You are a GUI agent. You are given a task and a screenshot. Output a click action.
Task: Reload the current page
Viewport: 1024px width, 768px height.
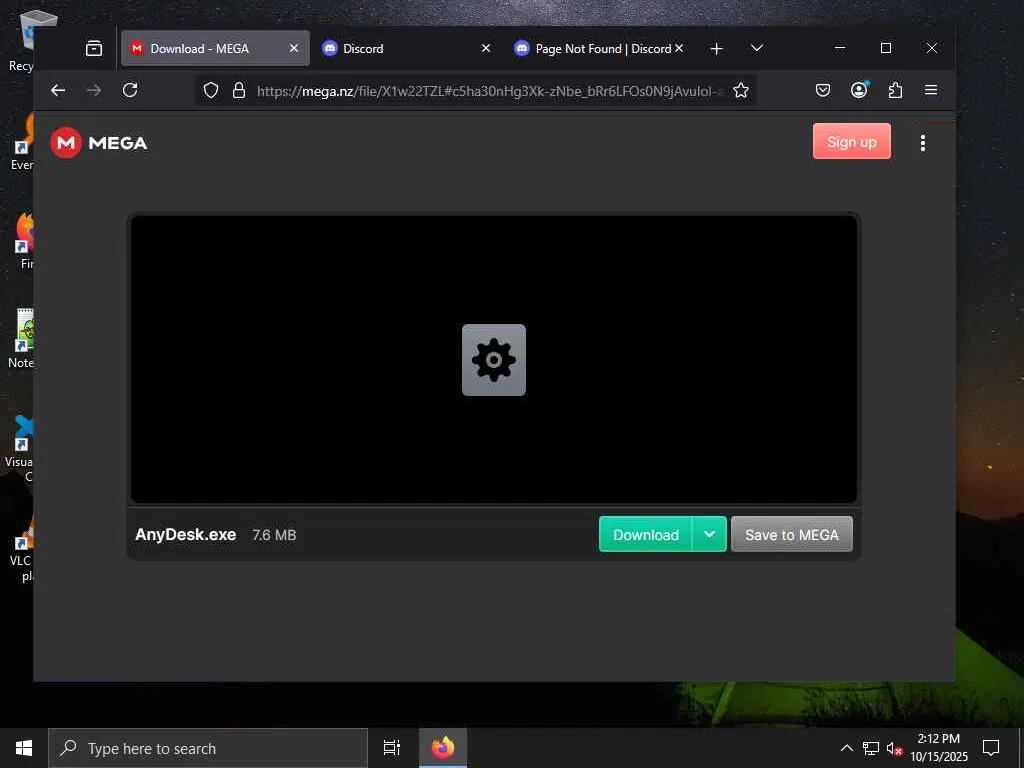pyautogui.click(x=130, y=90)
